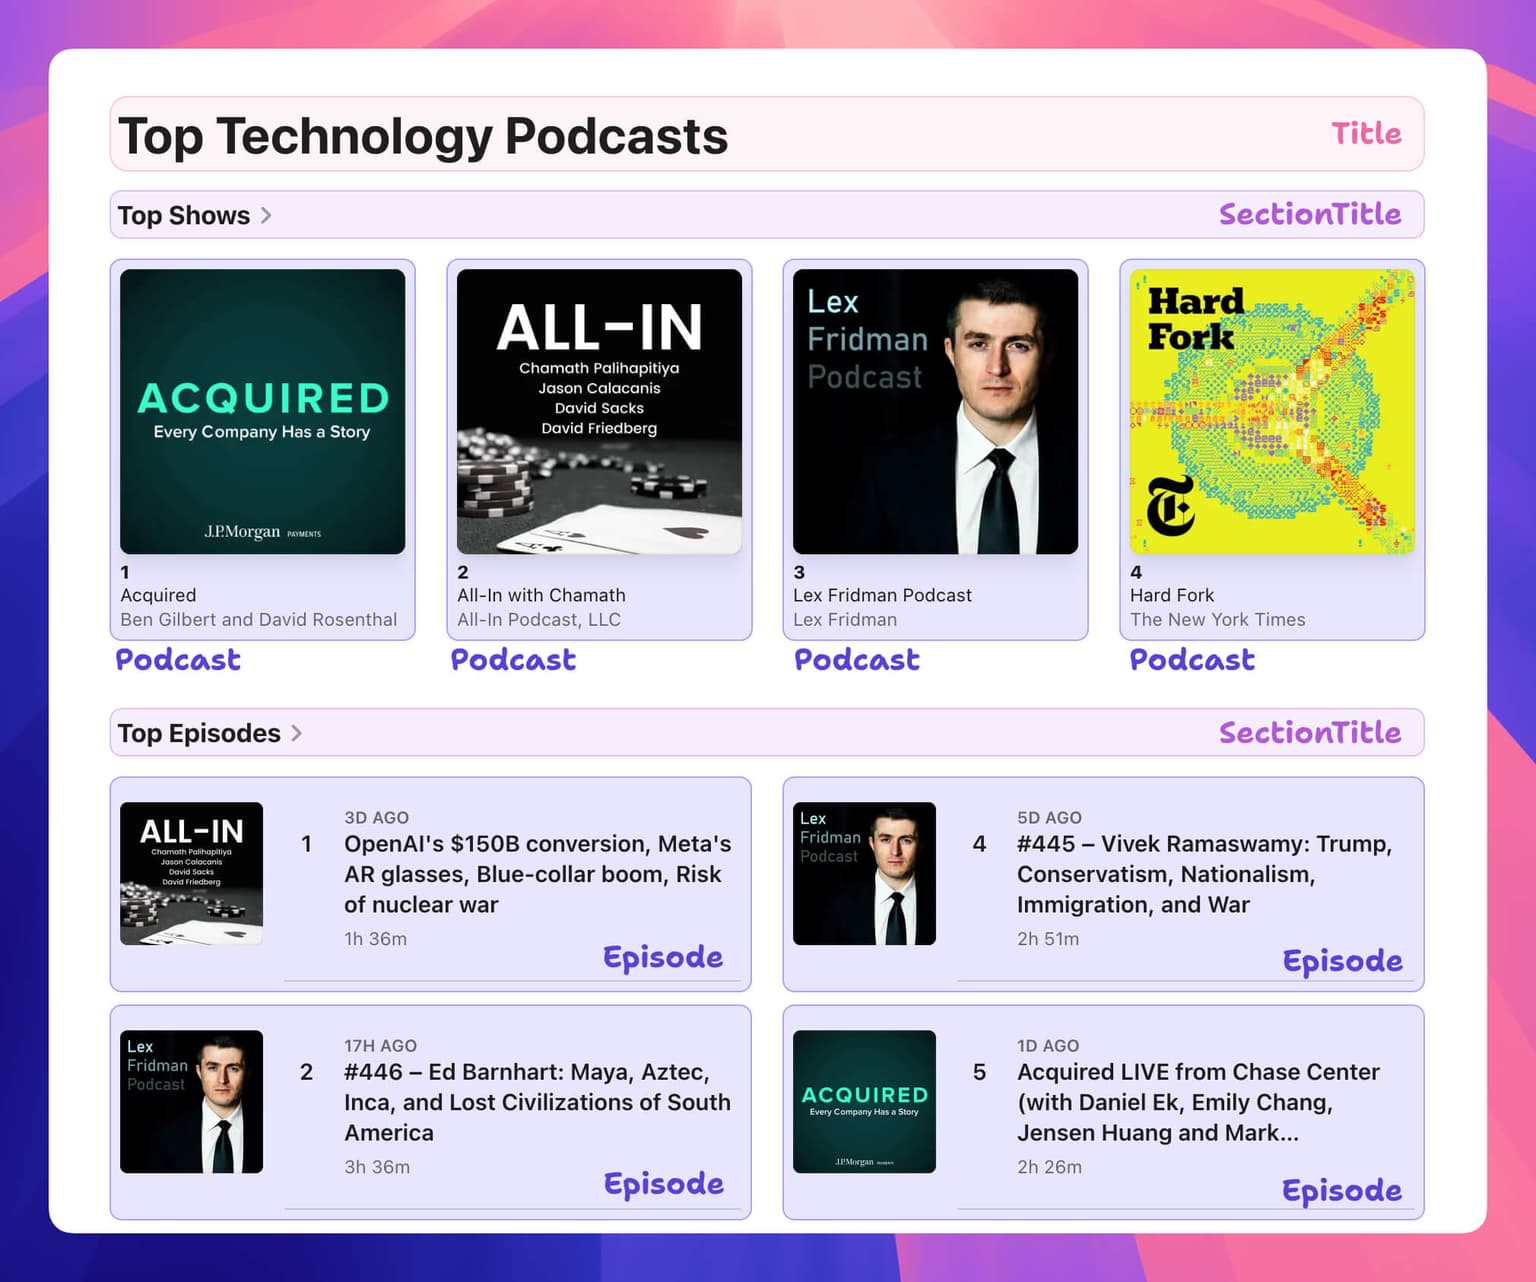Open the Lex Fridman thumbnail for episode #445
Viewport: 1536px width, 1282px height.
[864, 873]
